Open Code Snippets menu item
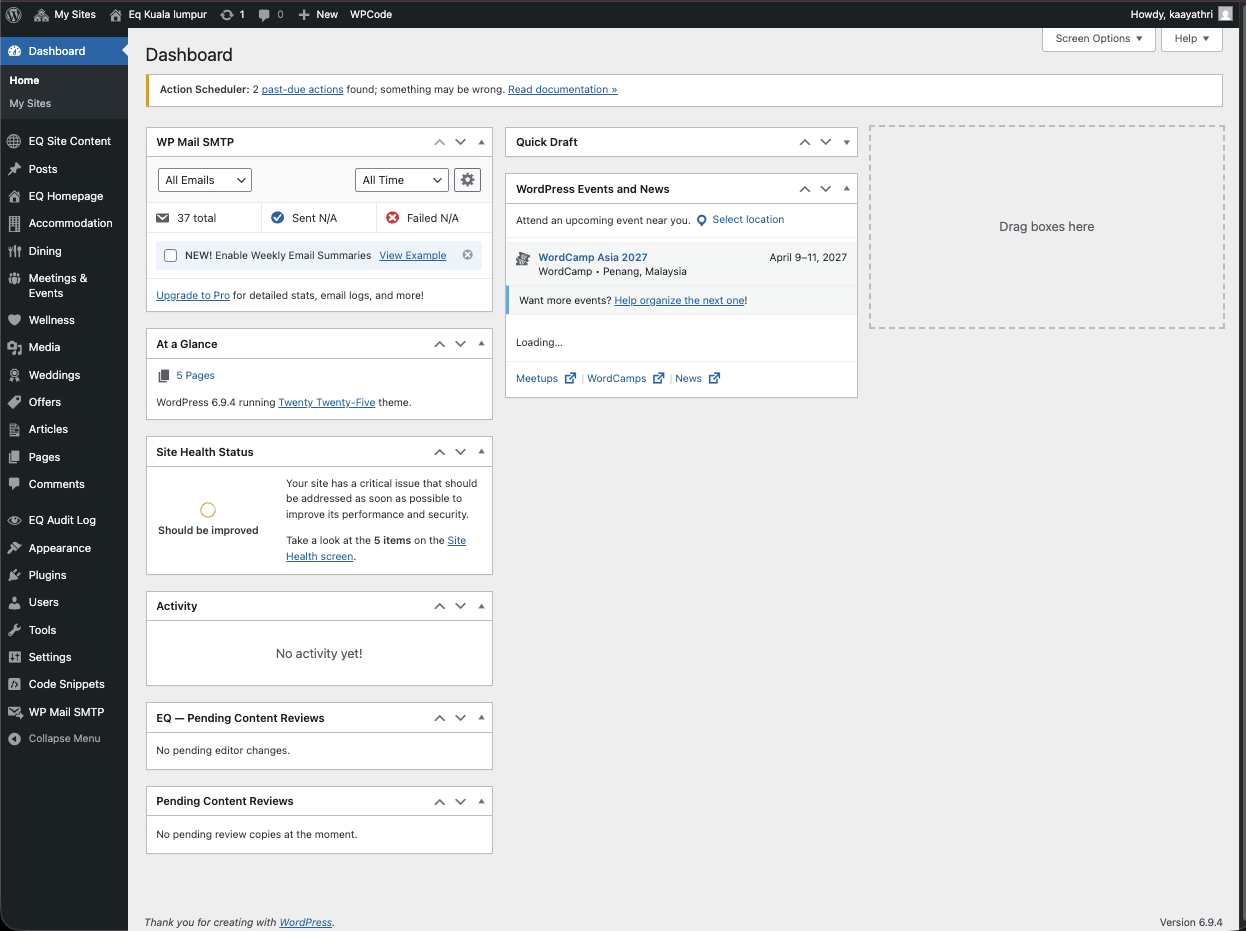 tap(64, 684)
